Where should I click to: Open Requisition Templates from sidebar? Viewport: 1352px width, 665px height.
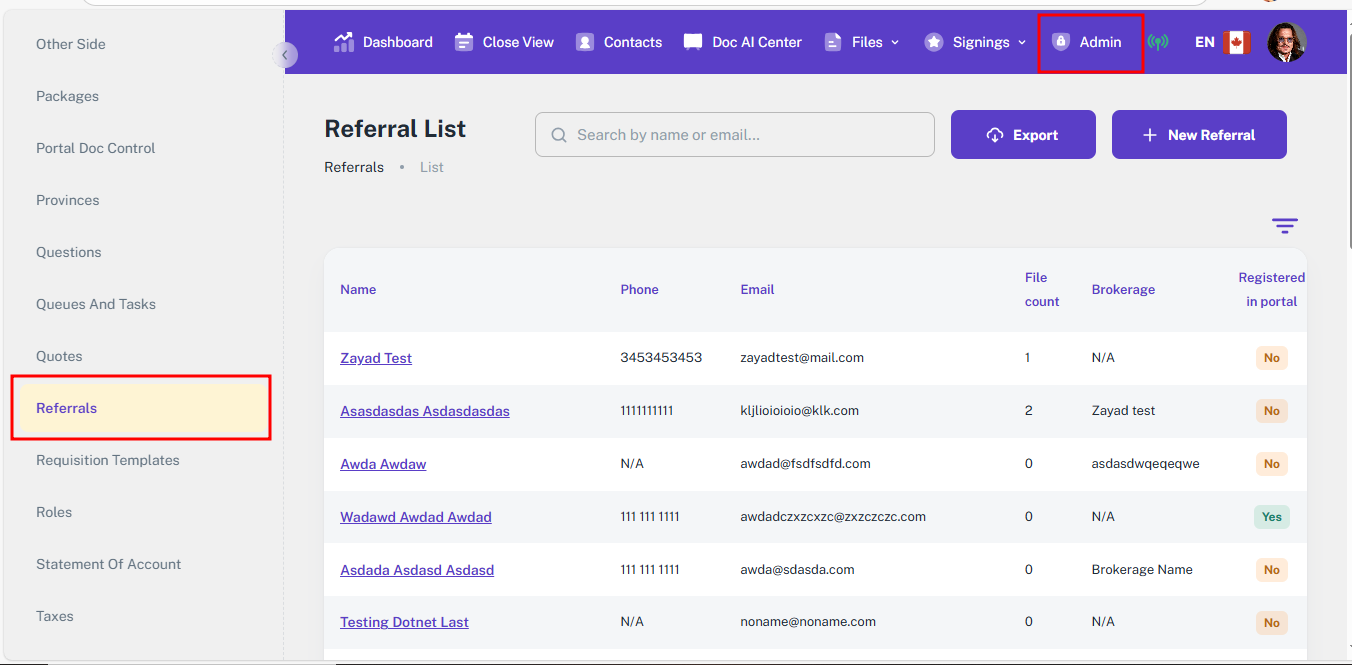click(108, 460)
